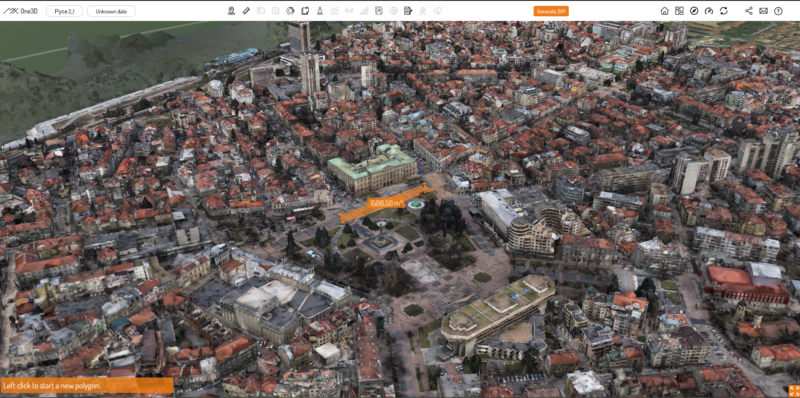Click the compass orientation icon

(x=694, y=11)
